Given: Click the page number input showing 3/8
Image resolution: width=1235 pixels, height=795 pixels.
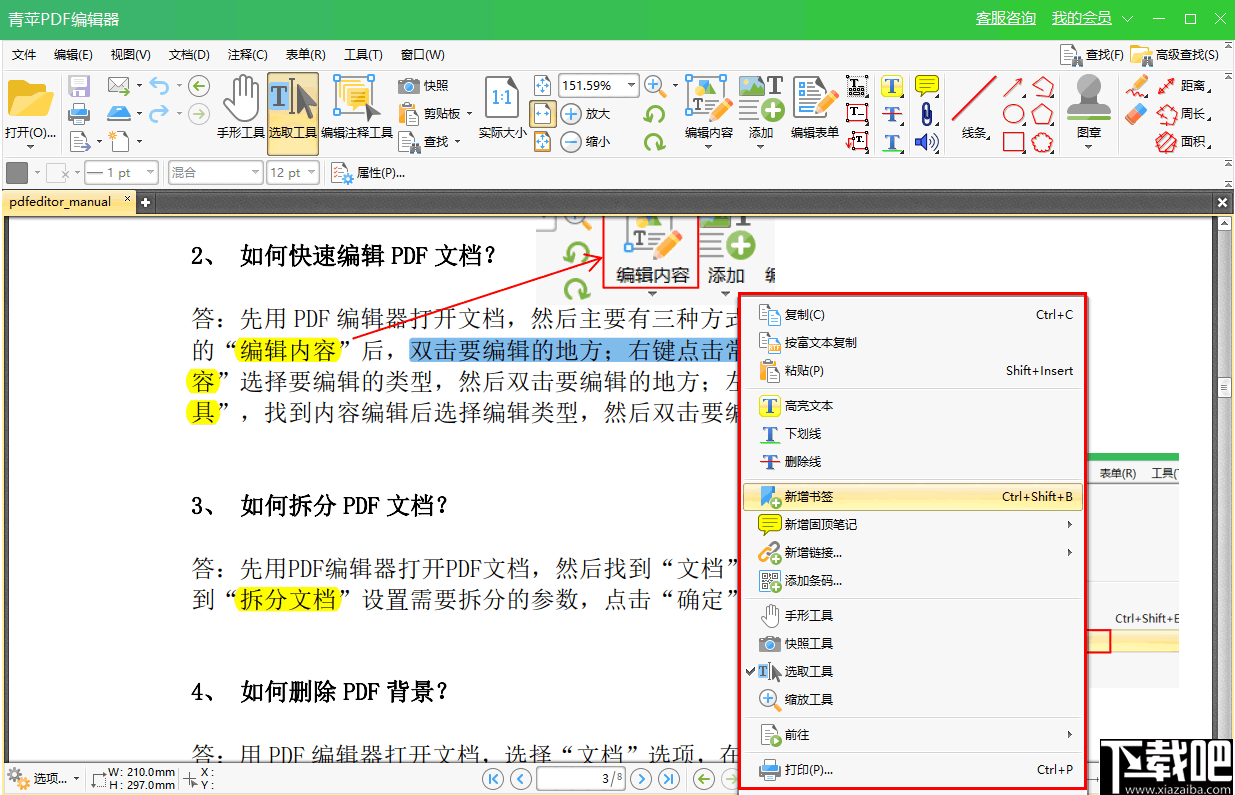Looking at the screenshot, I should (x=580, y=778).
